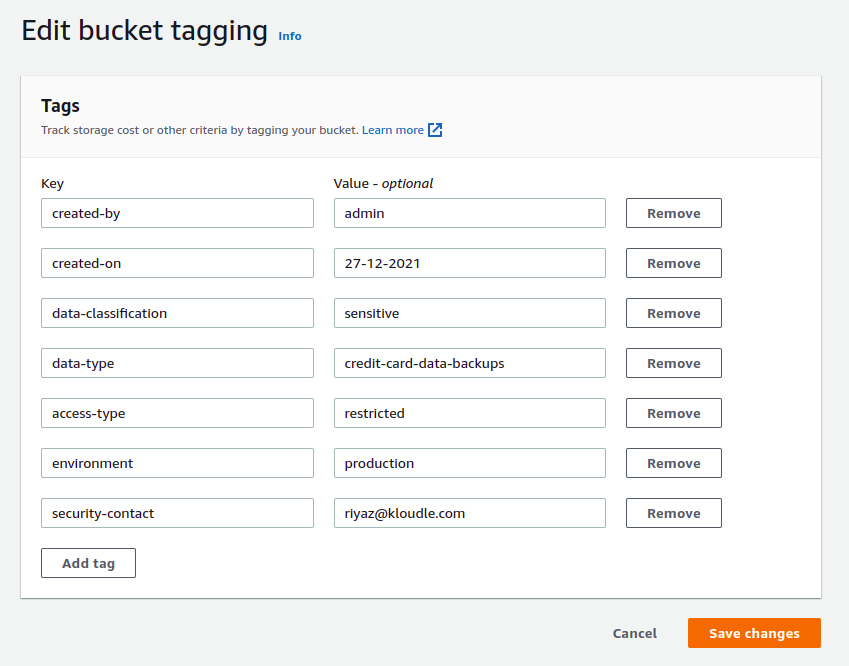The image size is (849, 666).
Task: Select the 27-12-2021 value field
Action: click(x=469, y=263)
